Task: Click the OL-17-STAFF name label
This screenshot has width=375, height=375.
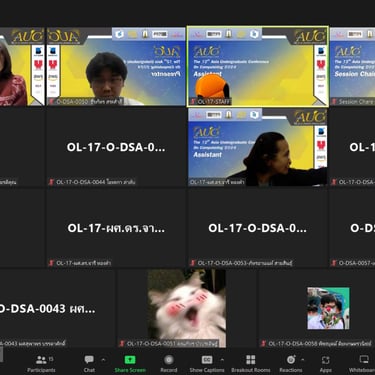Action: [214, 101]
